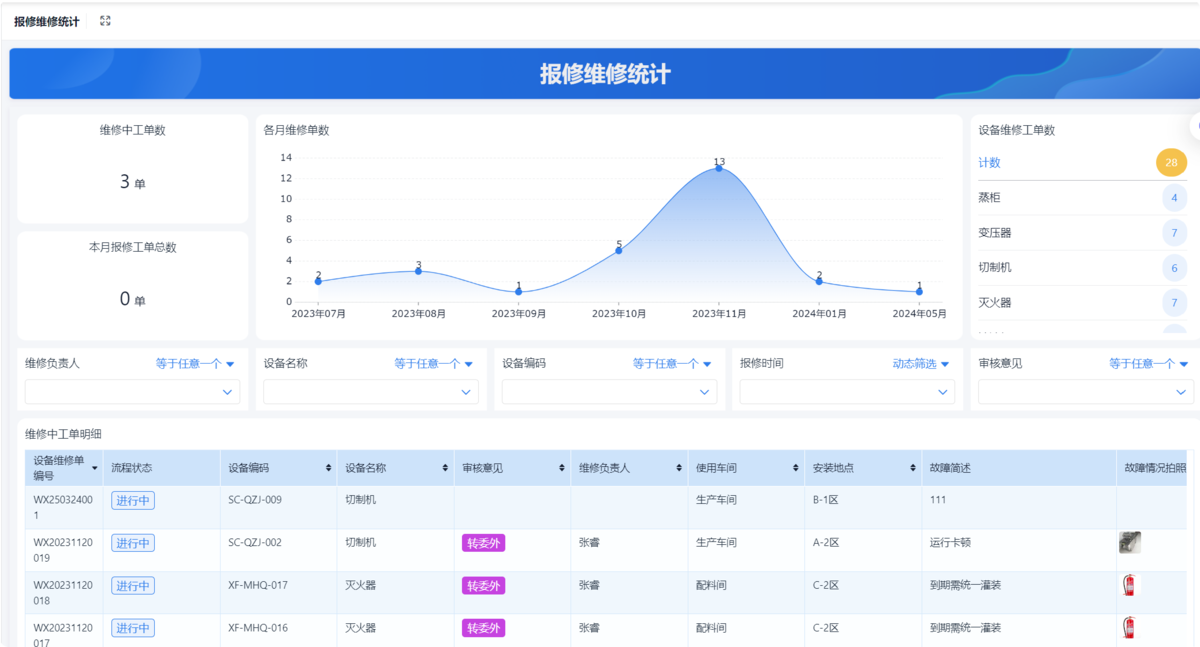Click the fire extinguisher fault photo thumbnail

click(x=1130, y=585)
